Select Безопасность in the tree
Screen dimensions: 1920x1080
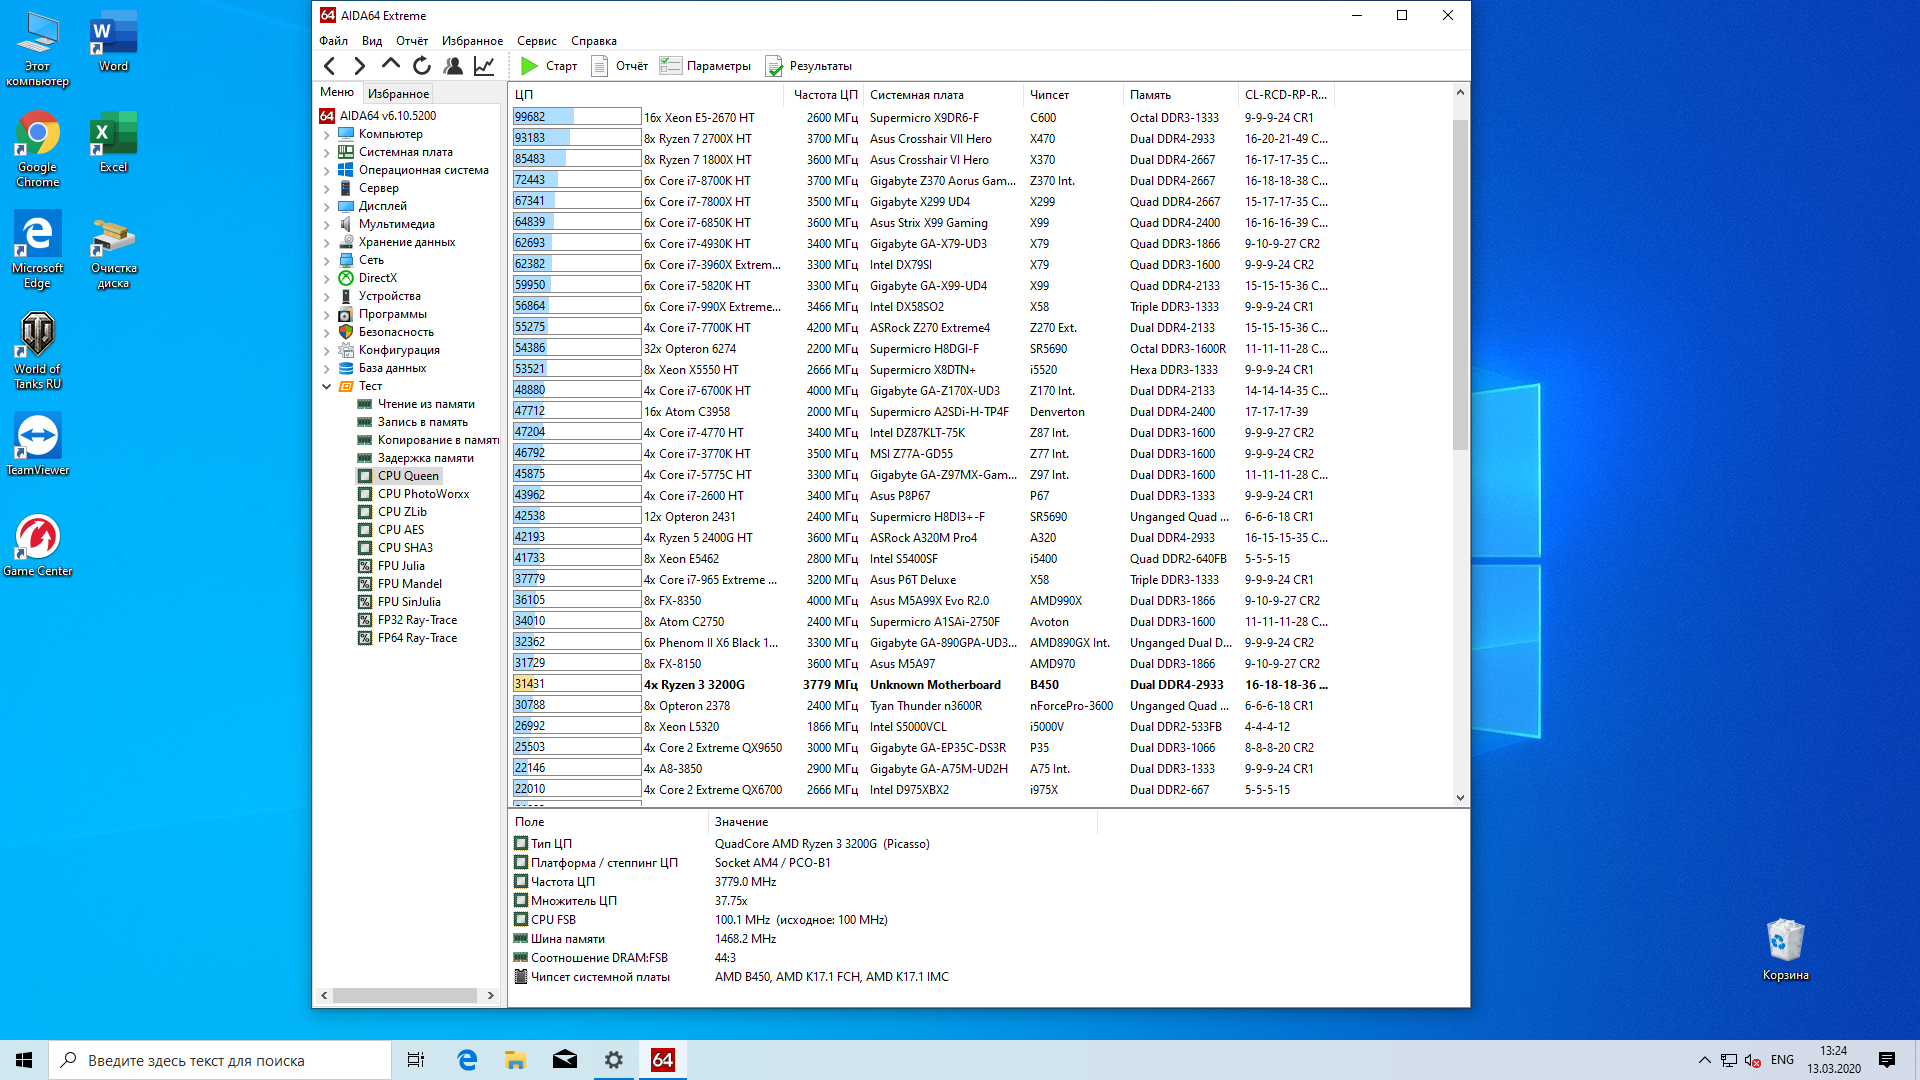396,332
